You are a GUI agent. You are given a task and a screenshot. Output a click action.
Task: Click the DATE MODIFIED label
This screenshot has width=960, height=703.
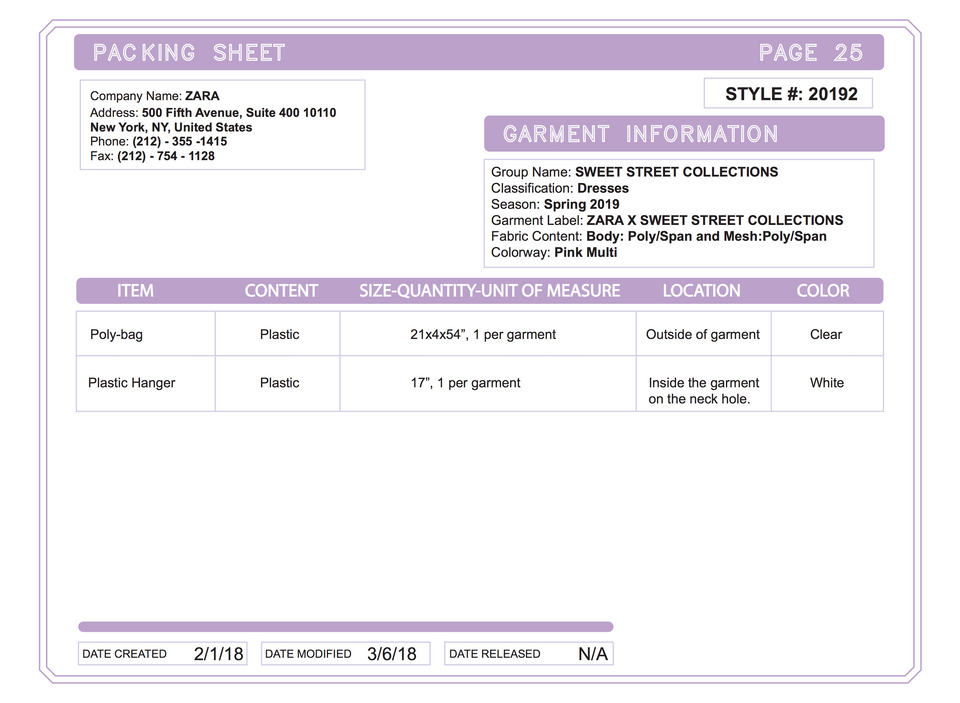308,654
